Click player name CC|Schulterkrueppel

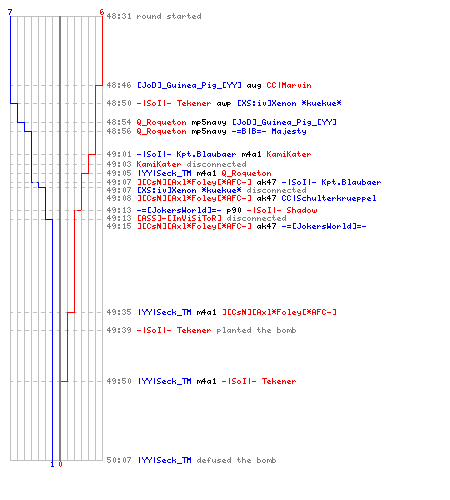pos(329,198)
